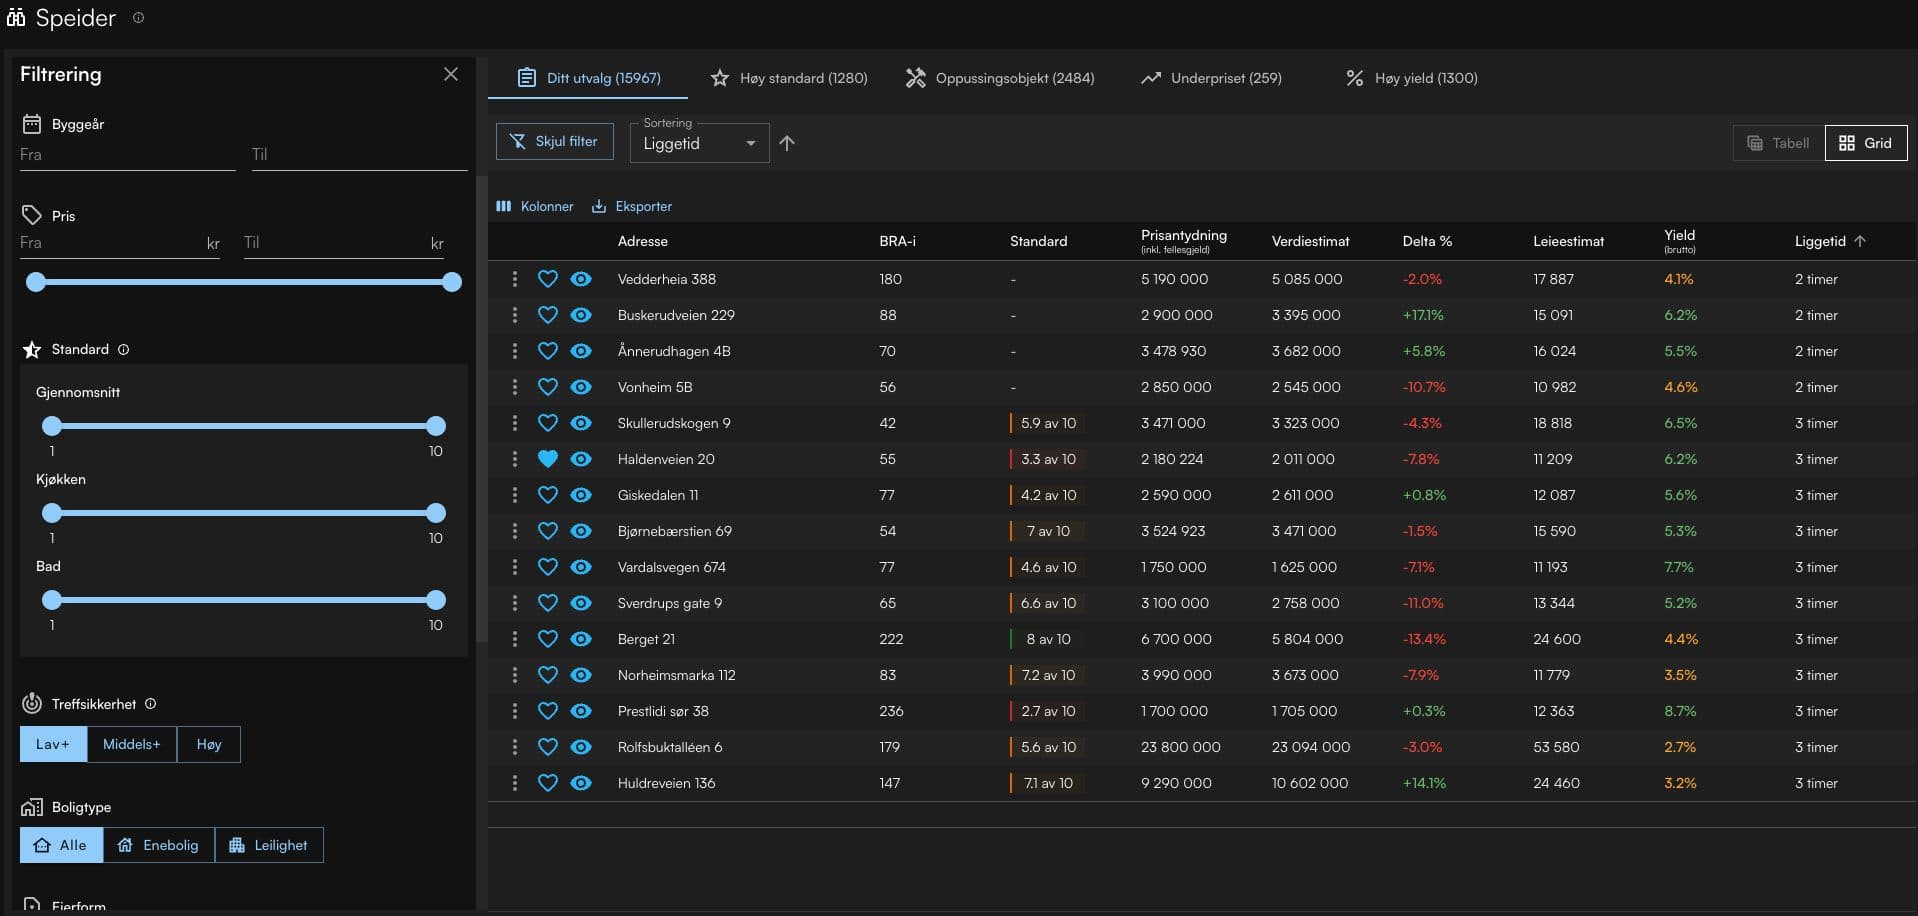Click the Byggeår Fra input field
This screenshot has height=916, width=1918.
[127, 155]
